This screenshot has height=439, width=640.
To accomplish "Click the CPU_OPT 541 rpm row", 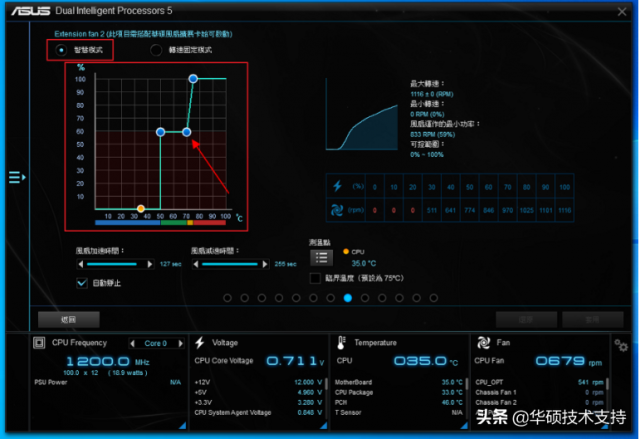I will coord(539,382).
